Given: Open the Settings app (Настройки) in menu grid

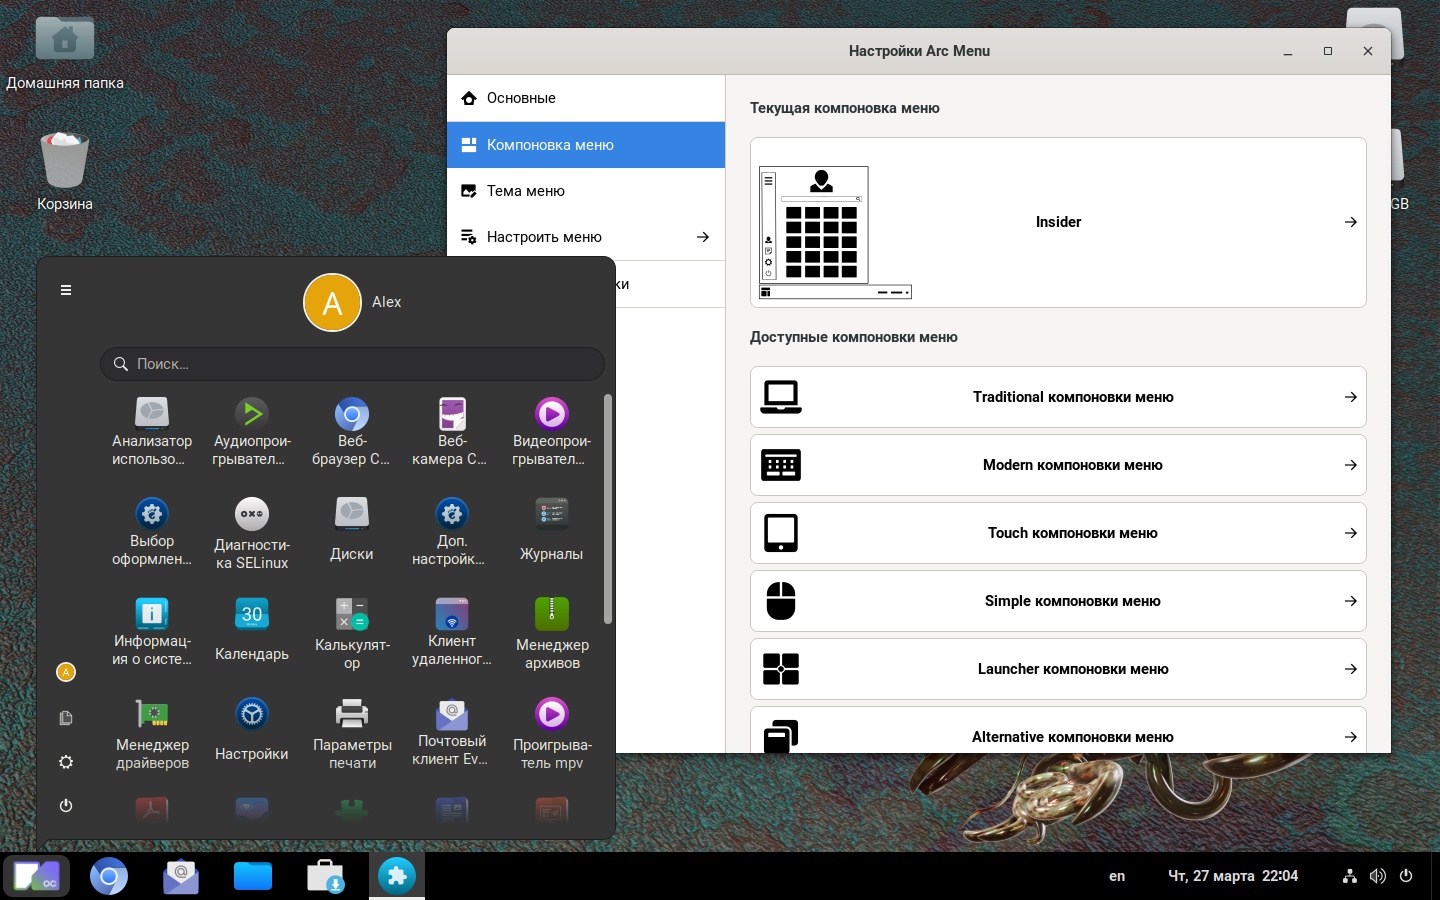Looking at the screenshot, I should click(x=252, y=732).
